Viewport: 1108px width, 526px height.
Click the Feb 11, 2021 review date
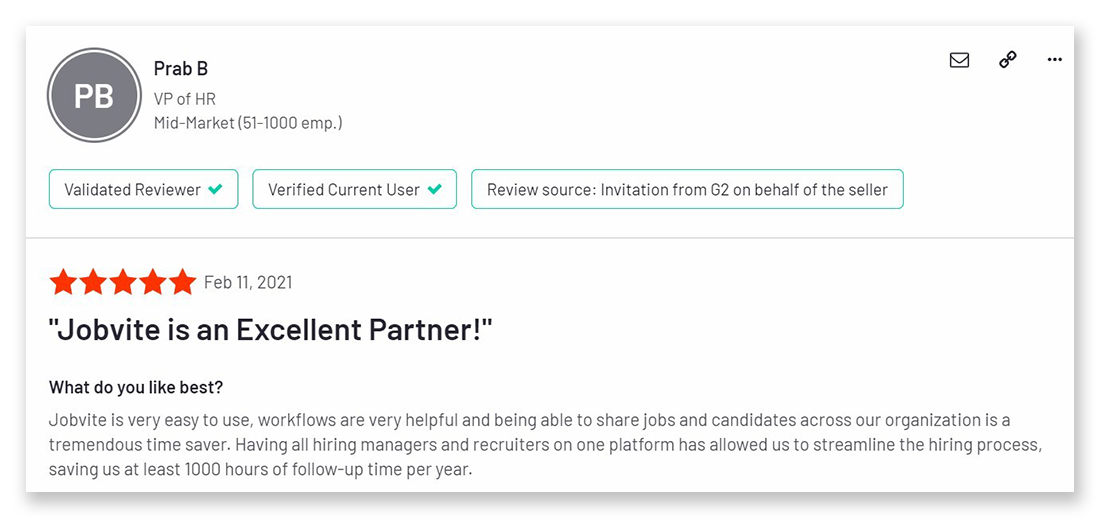tap(248, 283)
